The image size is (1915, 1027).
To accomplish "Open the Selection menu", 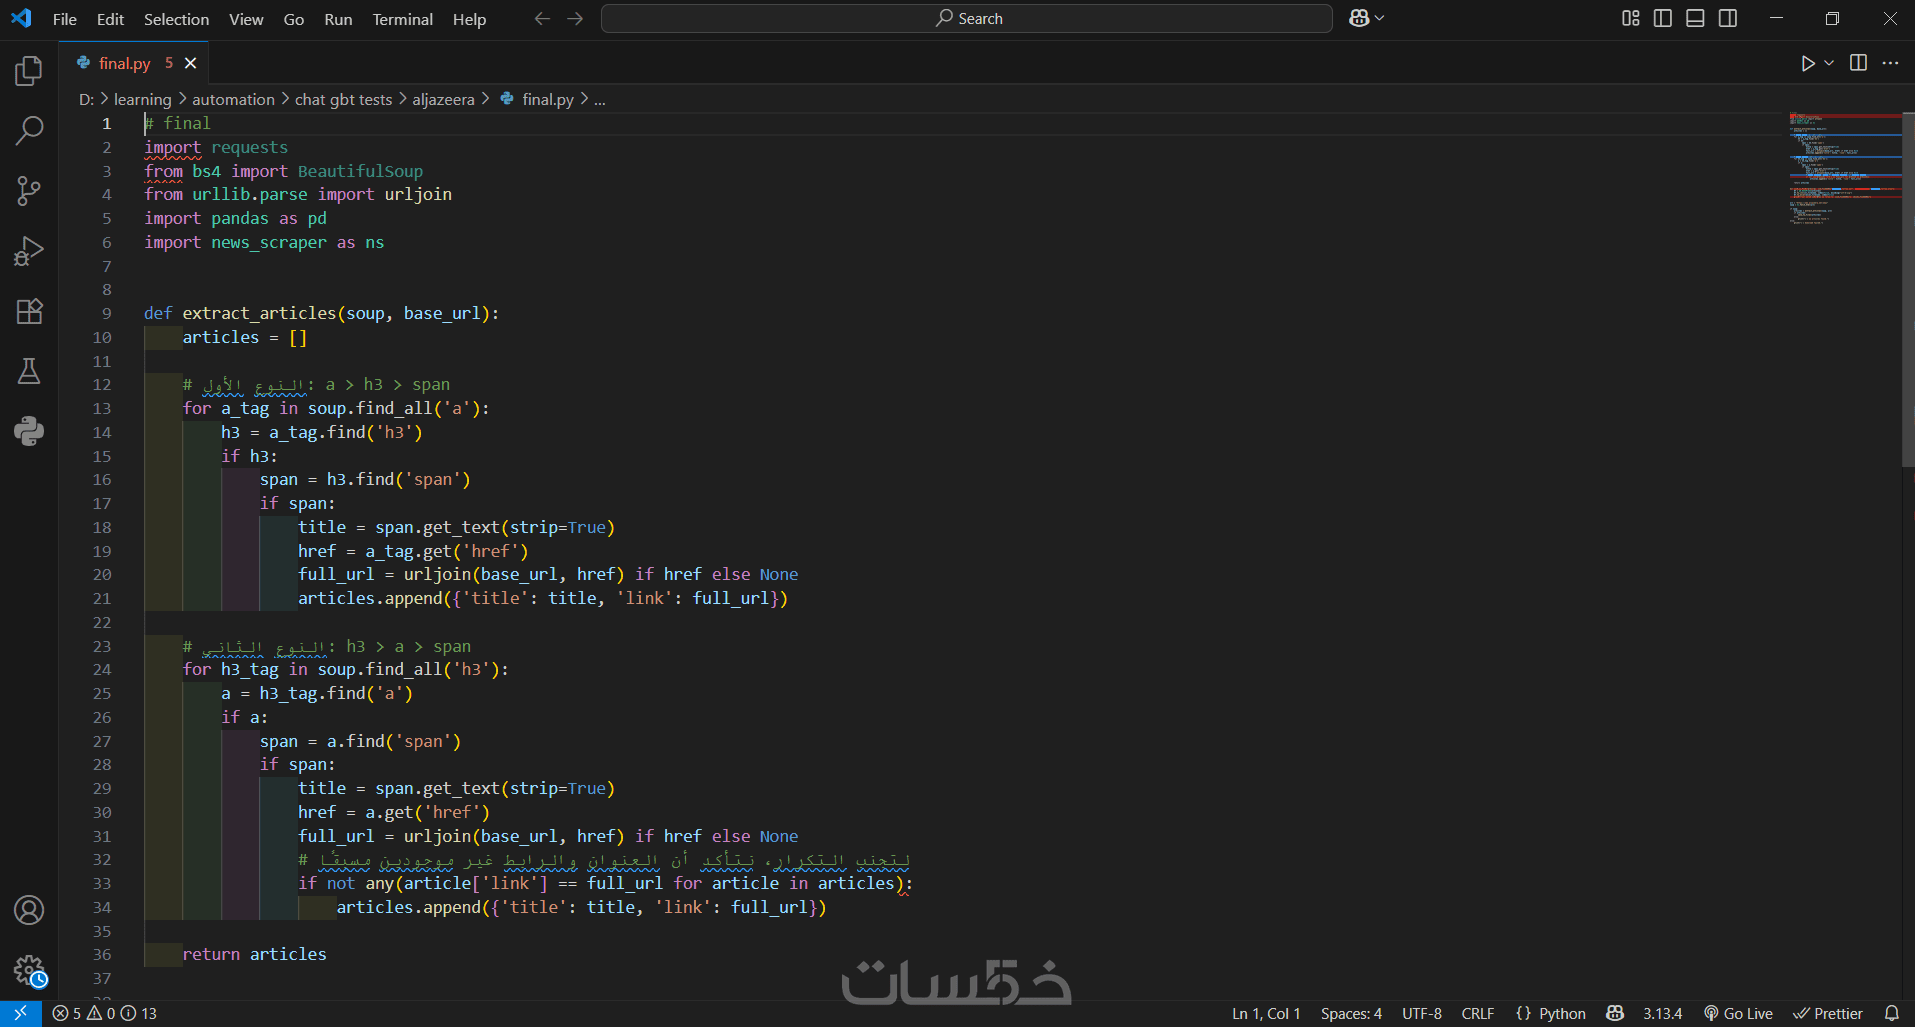I will (x=176, y=19).
